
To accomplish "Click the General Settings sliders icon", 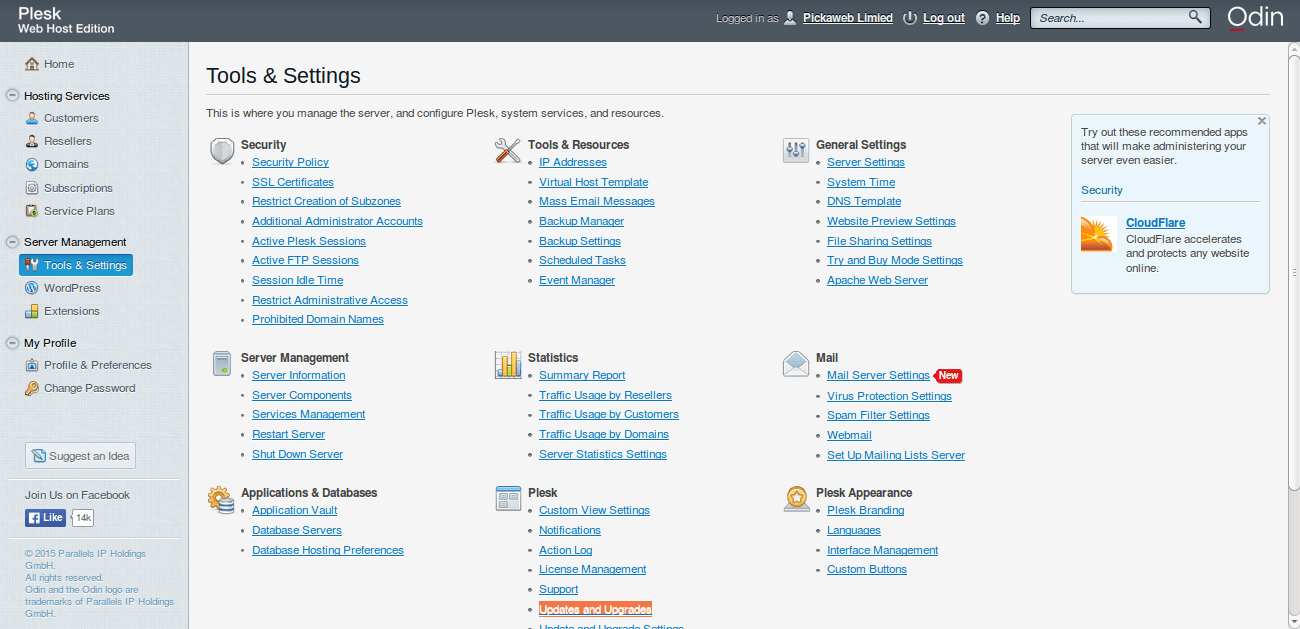I will [x=796, y=151].
